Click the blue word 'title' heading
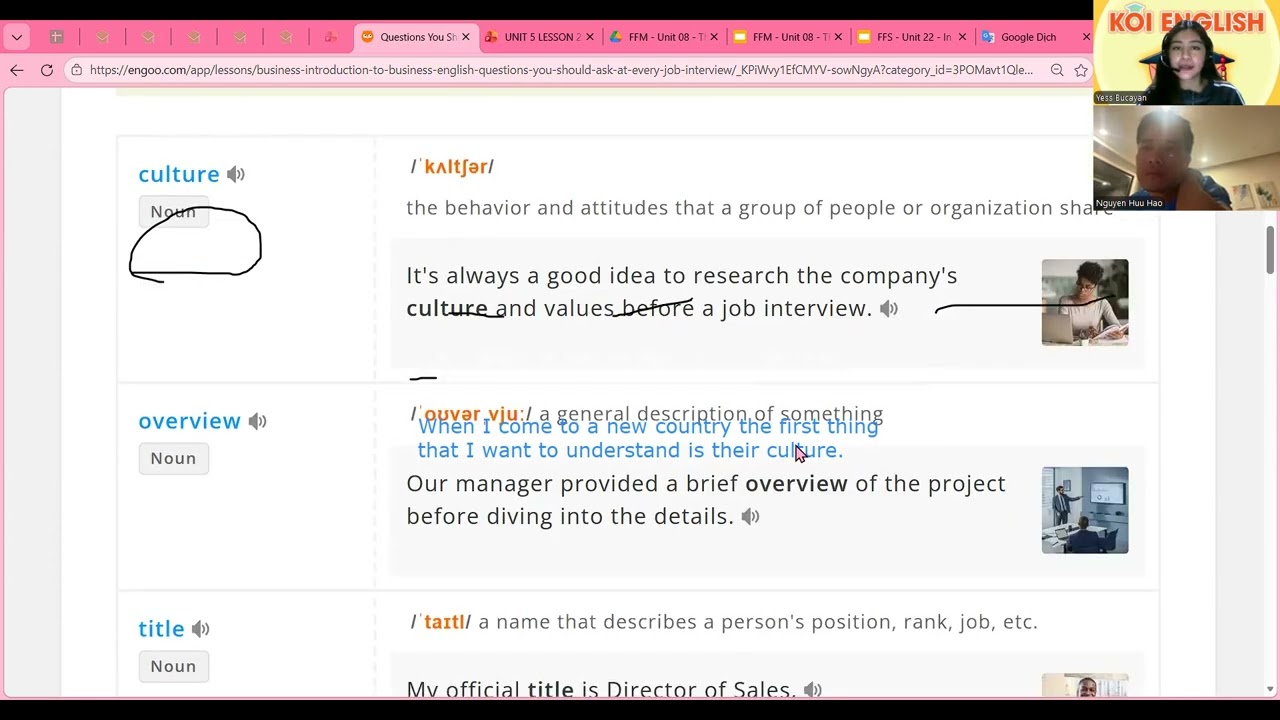The height and width of the screenshot is (720, 1280). (x=161, y=629)
